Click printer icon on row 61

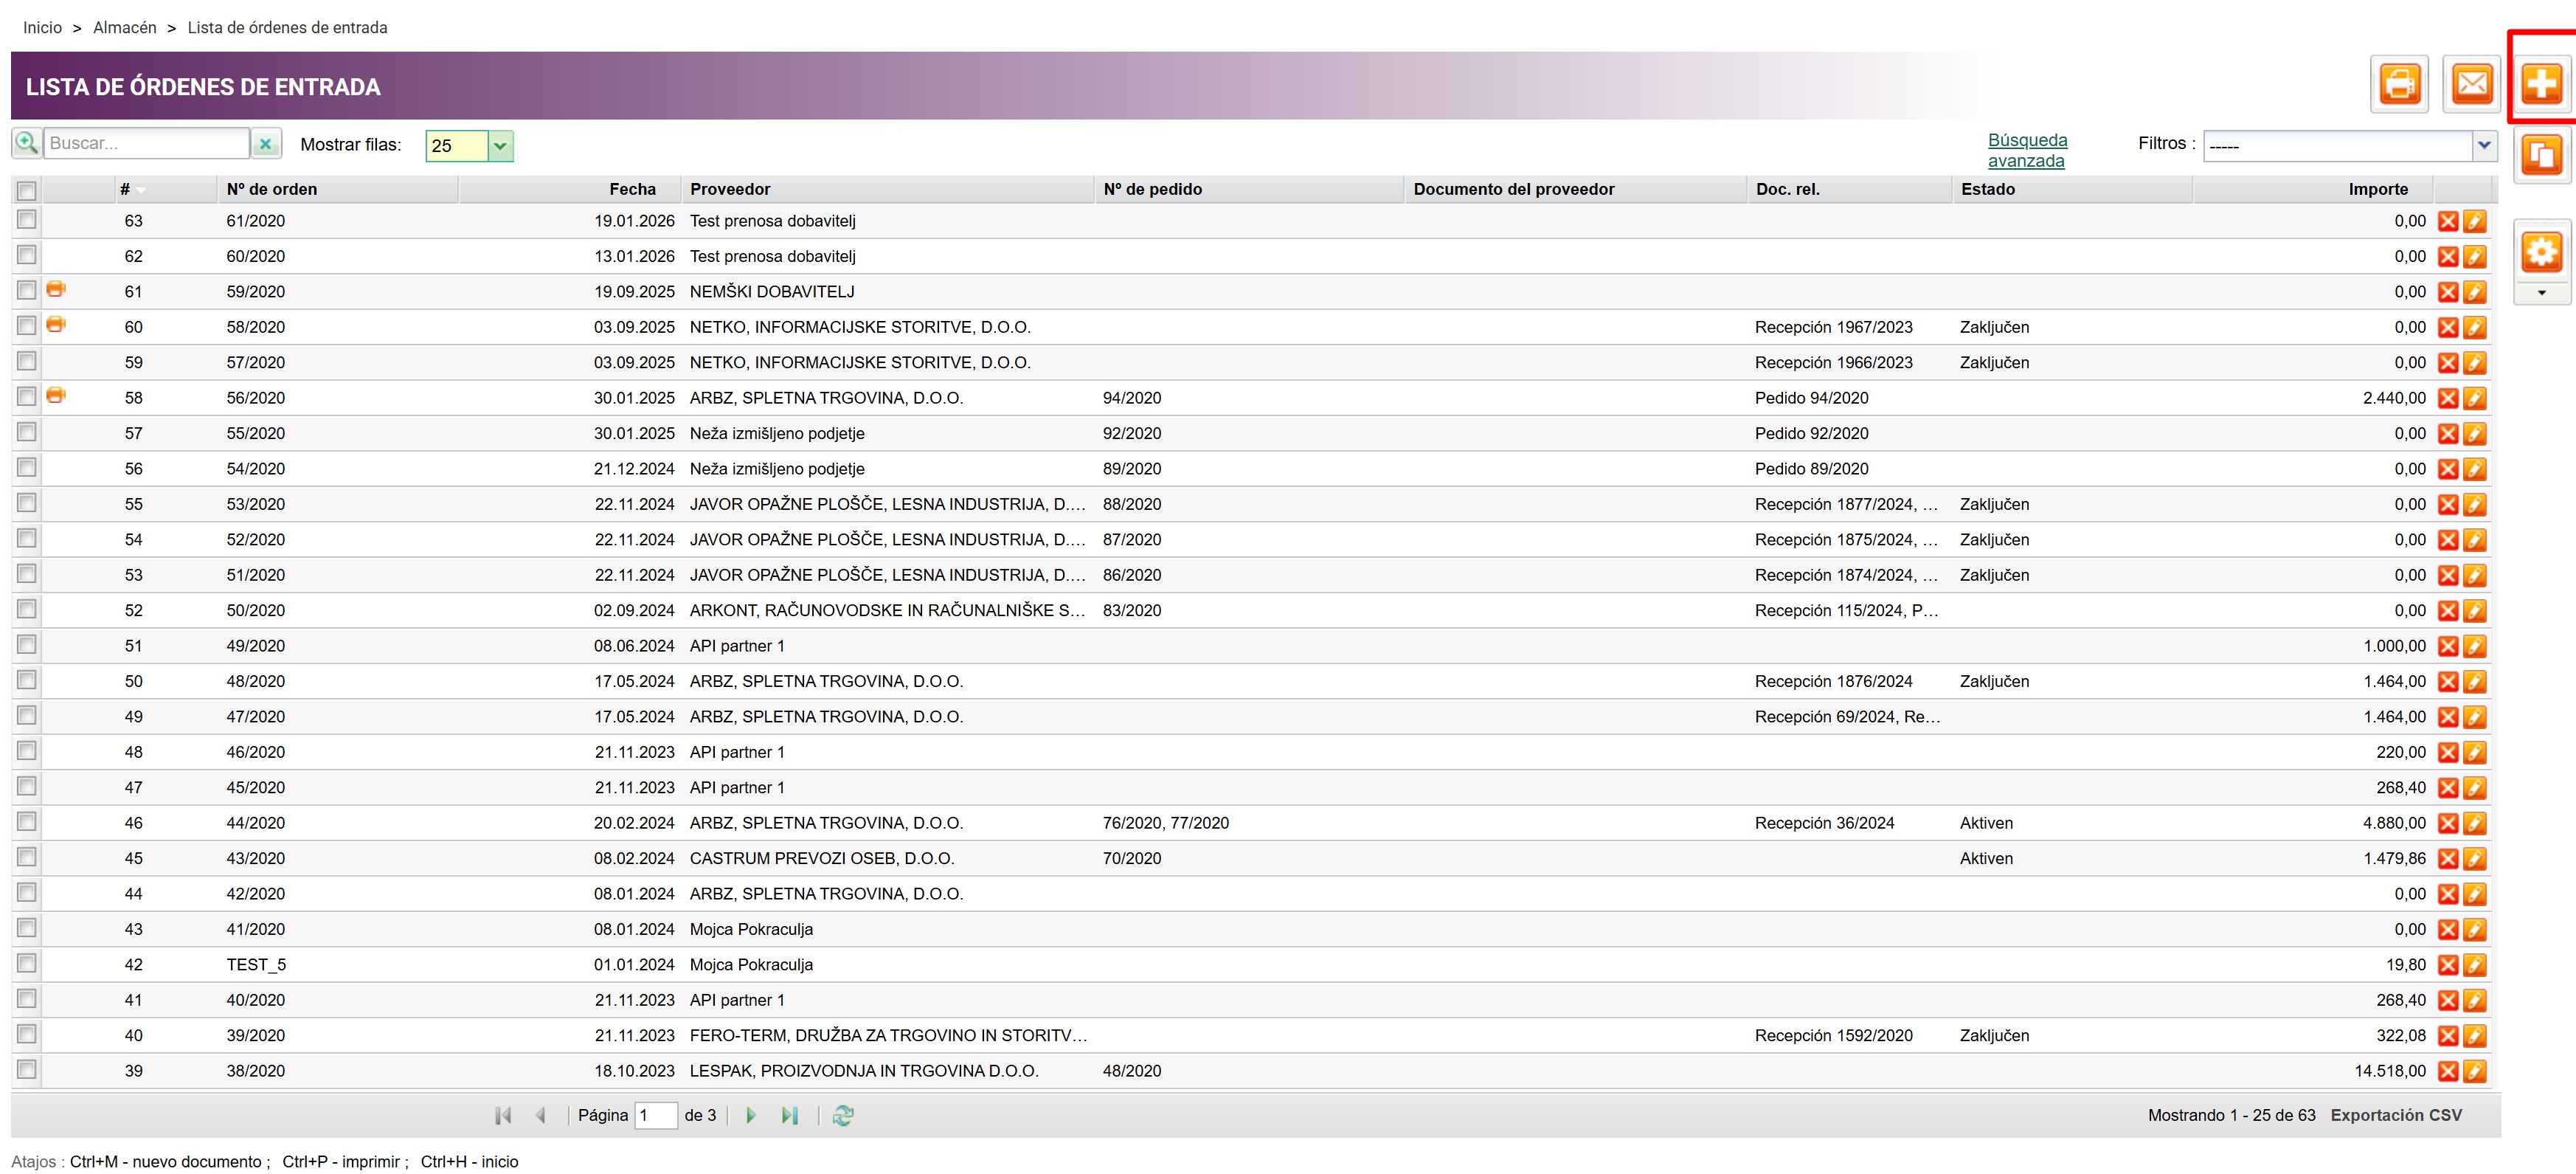click(x=56, y=290)
